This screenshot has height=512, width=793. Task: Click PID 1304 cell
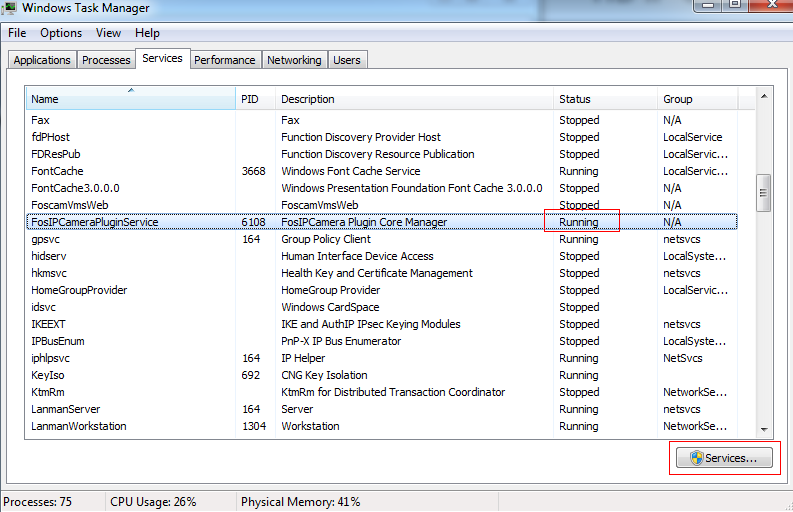coord(254,426)
